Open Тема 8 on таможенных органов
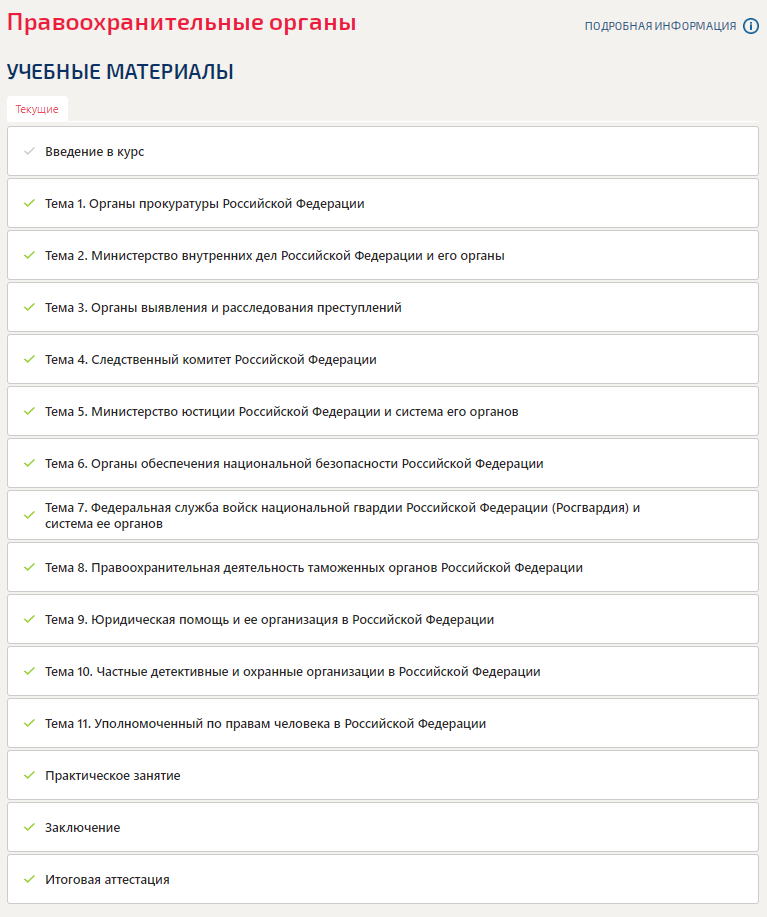The width and height of the screenshot is (767, 917). pyautogui.click(x=313, y=567)
